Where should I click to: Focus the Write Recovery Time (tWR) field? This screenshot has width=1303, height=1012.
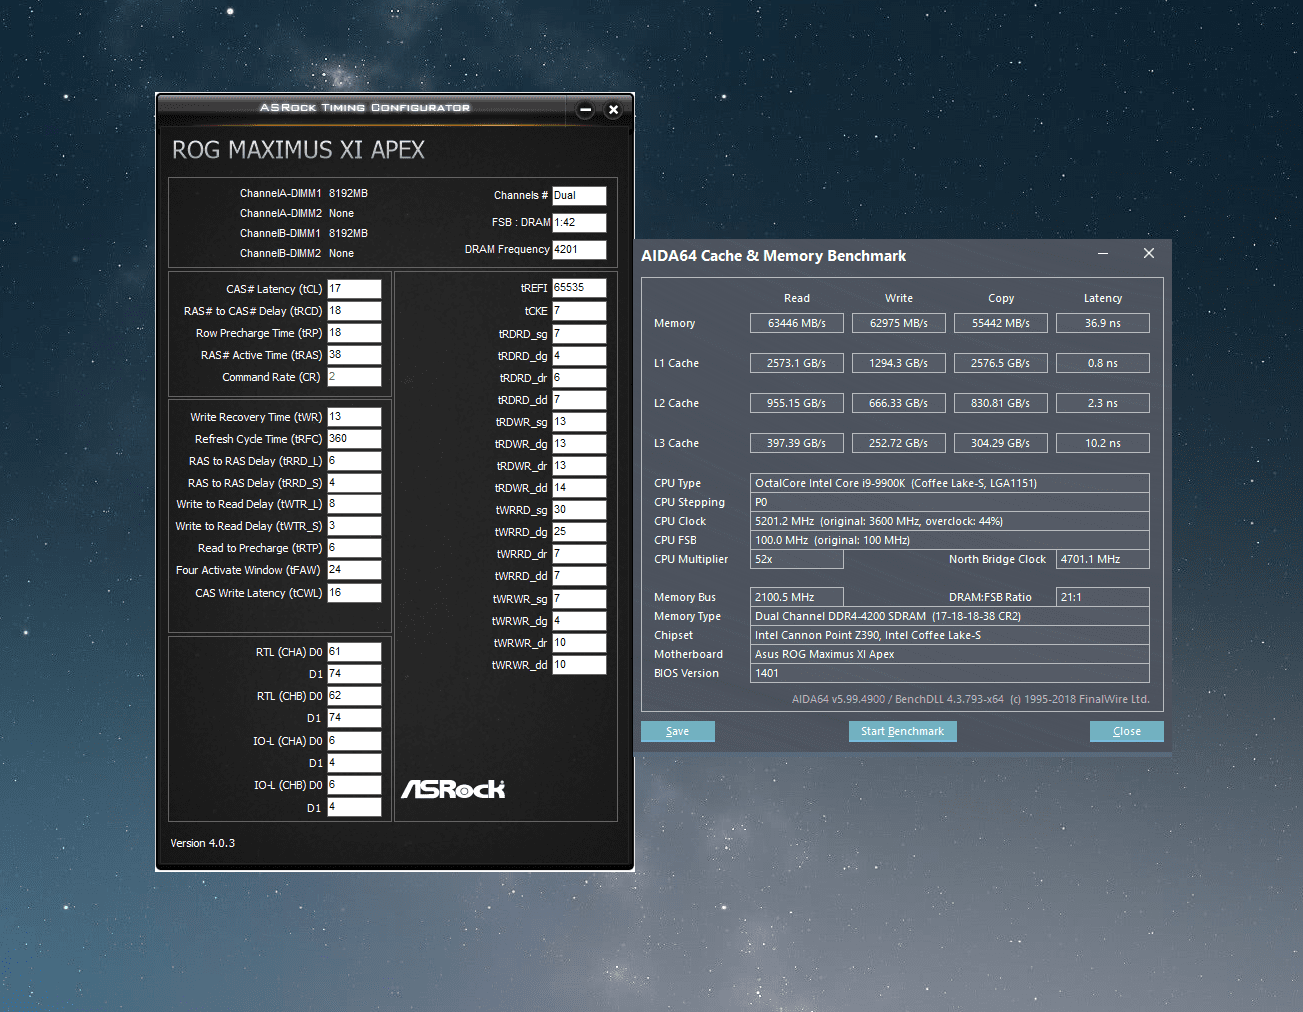coord(354,417)
